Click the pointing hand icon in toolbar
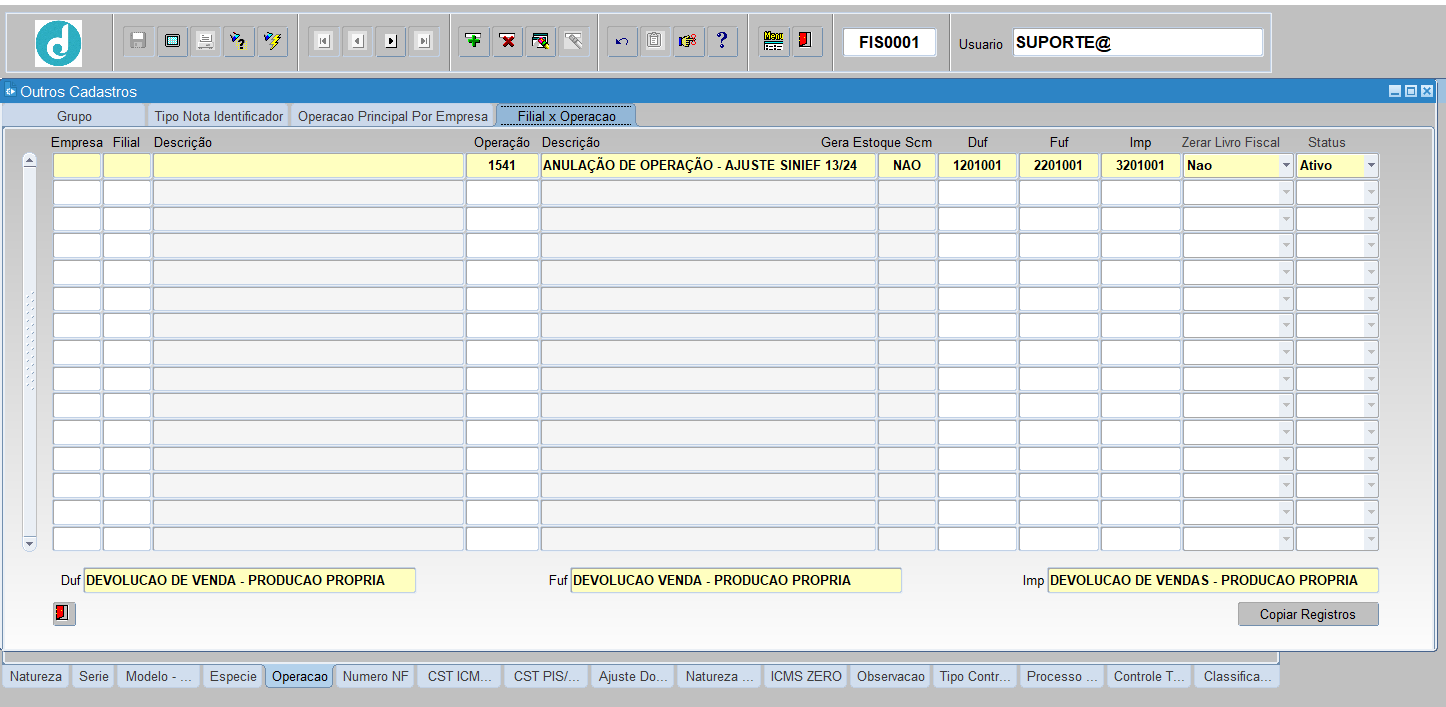The width and height of the screenshot is (1446, 707). [x=688, y=41]
